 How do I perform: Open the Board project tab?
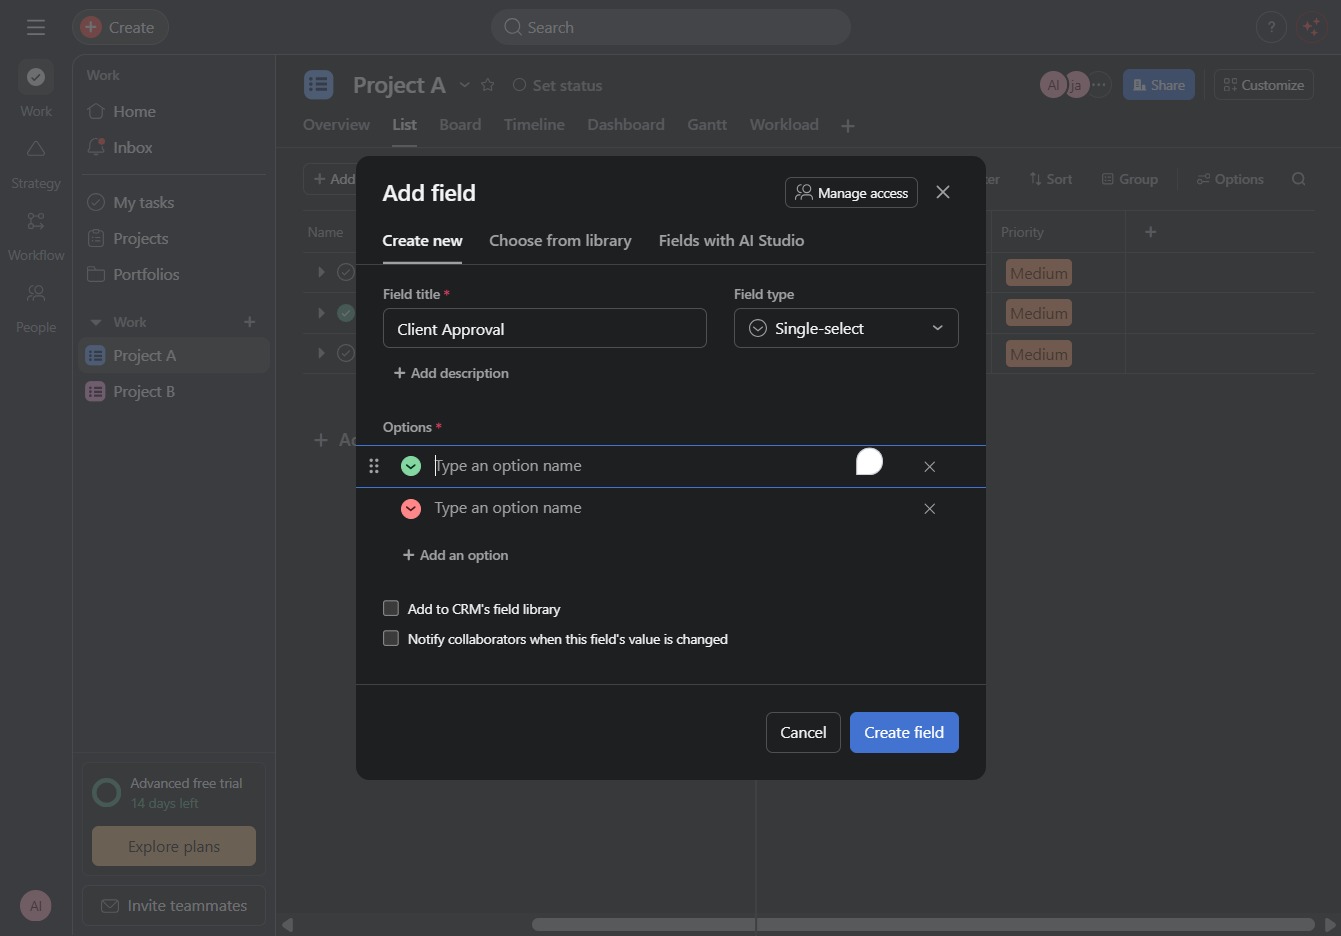pos(460,124)
